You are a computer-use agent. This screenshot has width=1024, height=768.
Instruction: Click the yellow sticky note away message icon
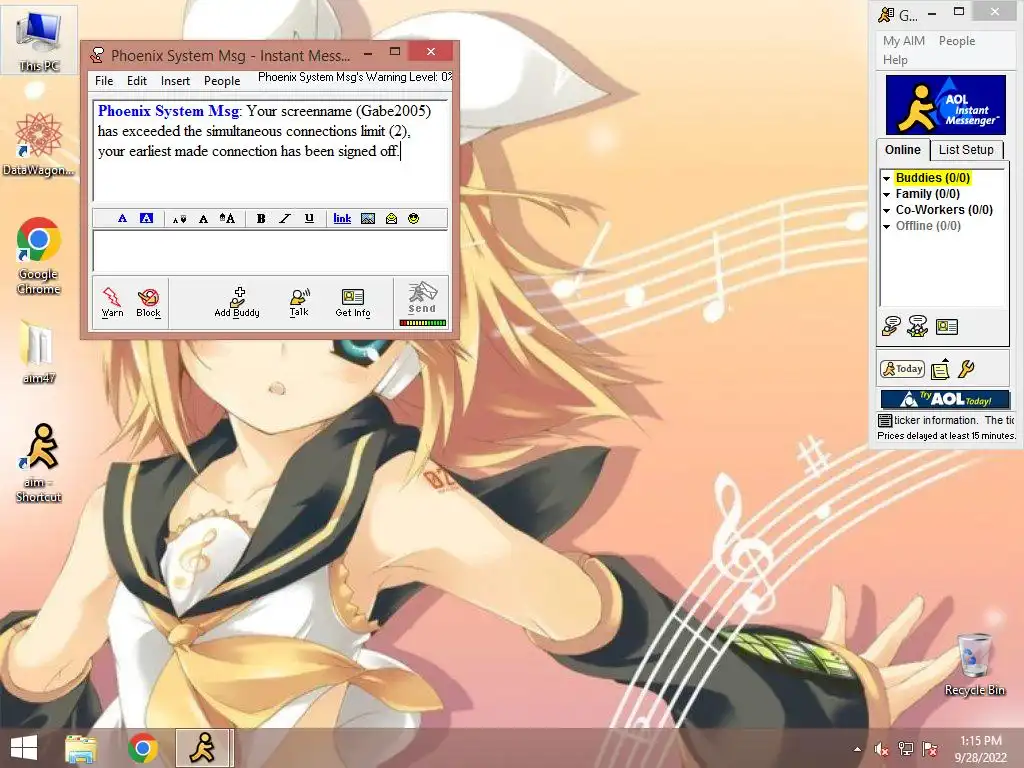940,369
